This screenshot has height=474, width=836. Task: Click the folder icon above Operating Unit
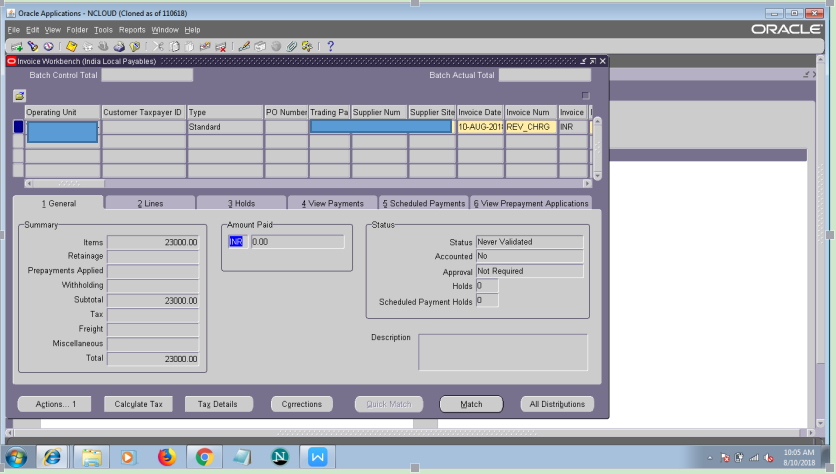click(x=20, y=96)
